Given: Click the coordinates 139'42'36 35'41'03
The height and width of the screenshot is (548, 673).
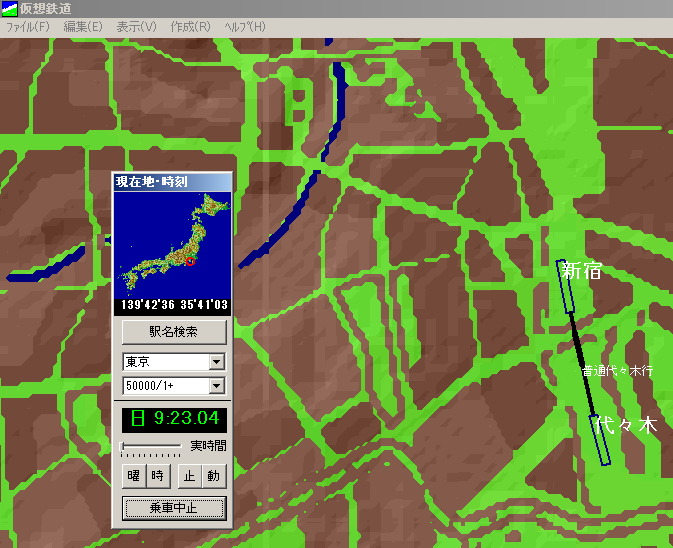Looking at the screenshot, I should click(x=174, y=305).
